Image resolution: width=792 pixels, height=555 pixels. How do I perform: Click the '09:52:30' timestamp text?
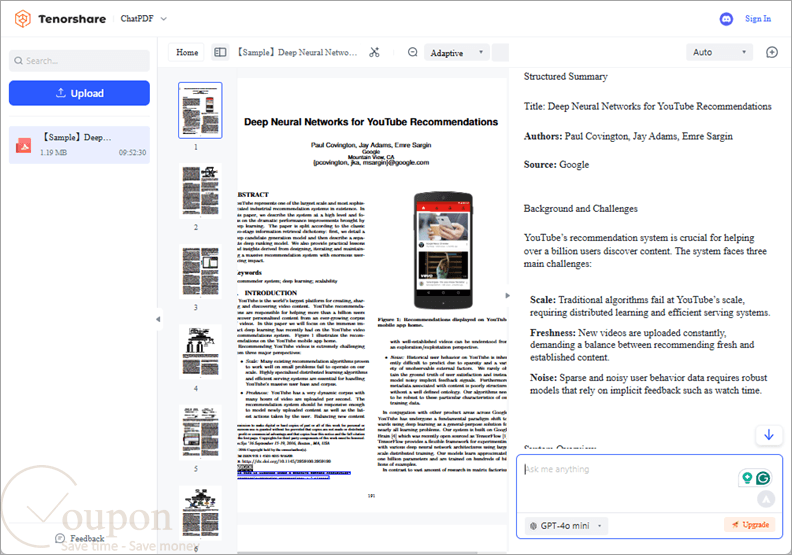point(132,153)
